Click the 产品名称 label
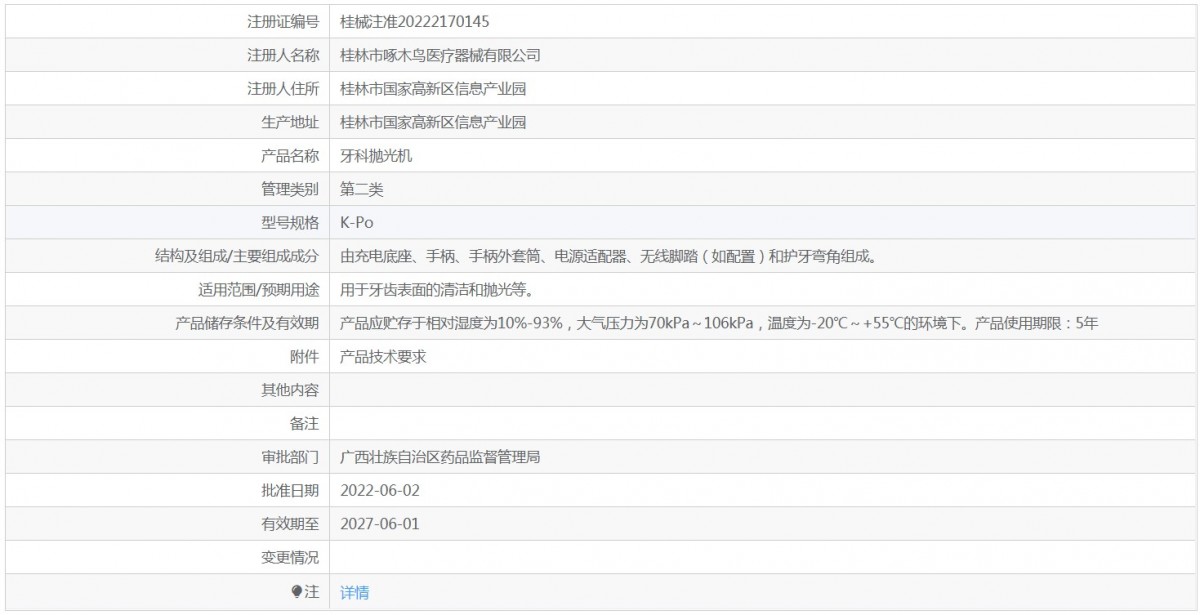This screenshot has width=1200, height=615. point(290,156)
